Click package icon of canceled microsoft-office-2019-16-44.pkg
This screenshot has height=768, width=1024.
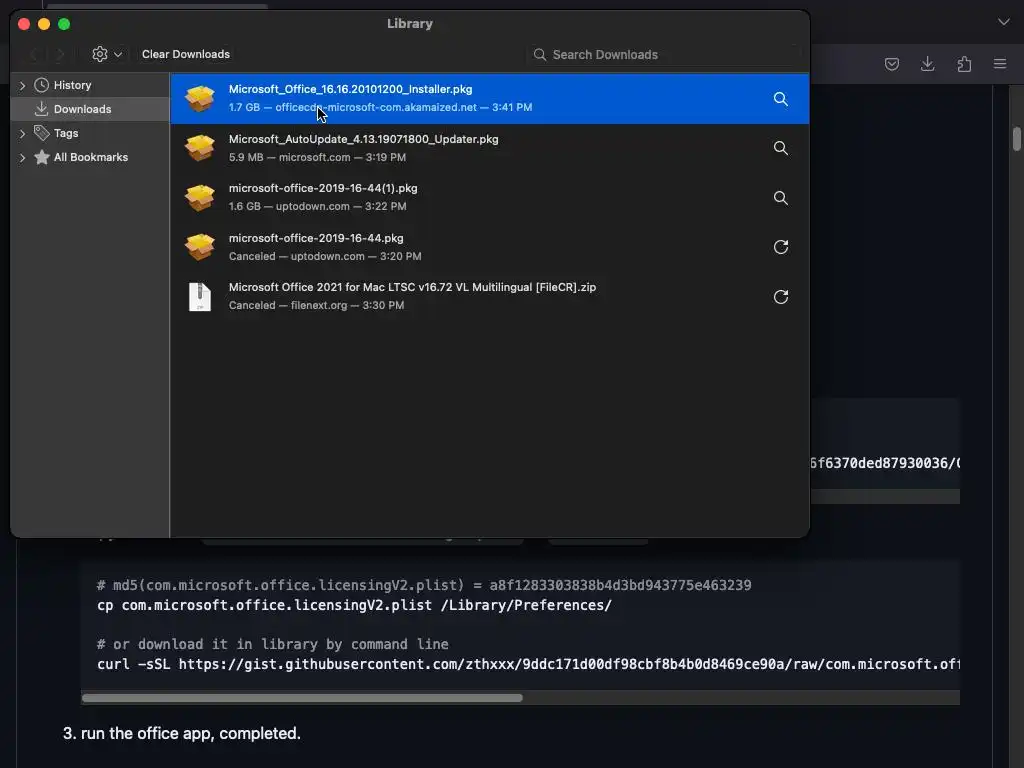200,247
